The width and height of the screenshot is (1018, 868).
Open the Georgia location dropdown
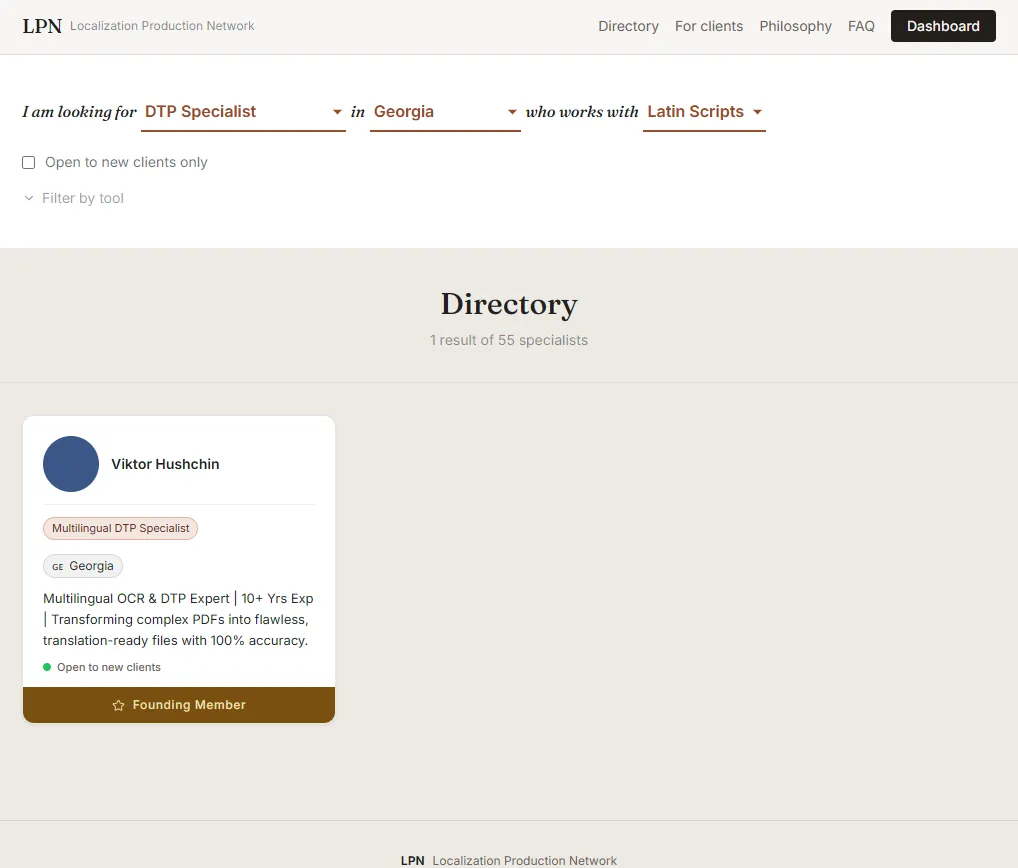445,112
